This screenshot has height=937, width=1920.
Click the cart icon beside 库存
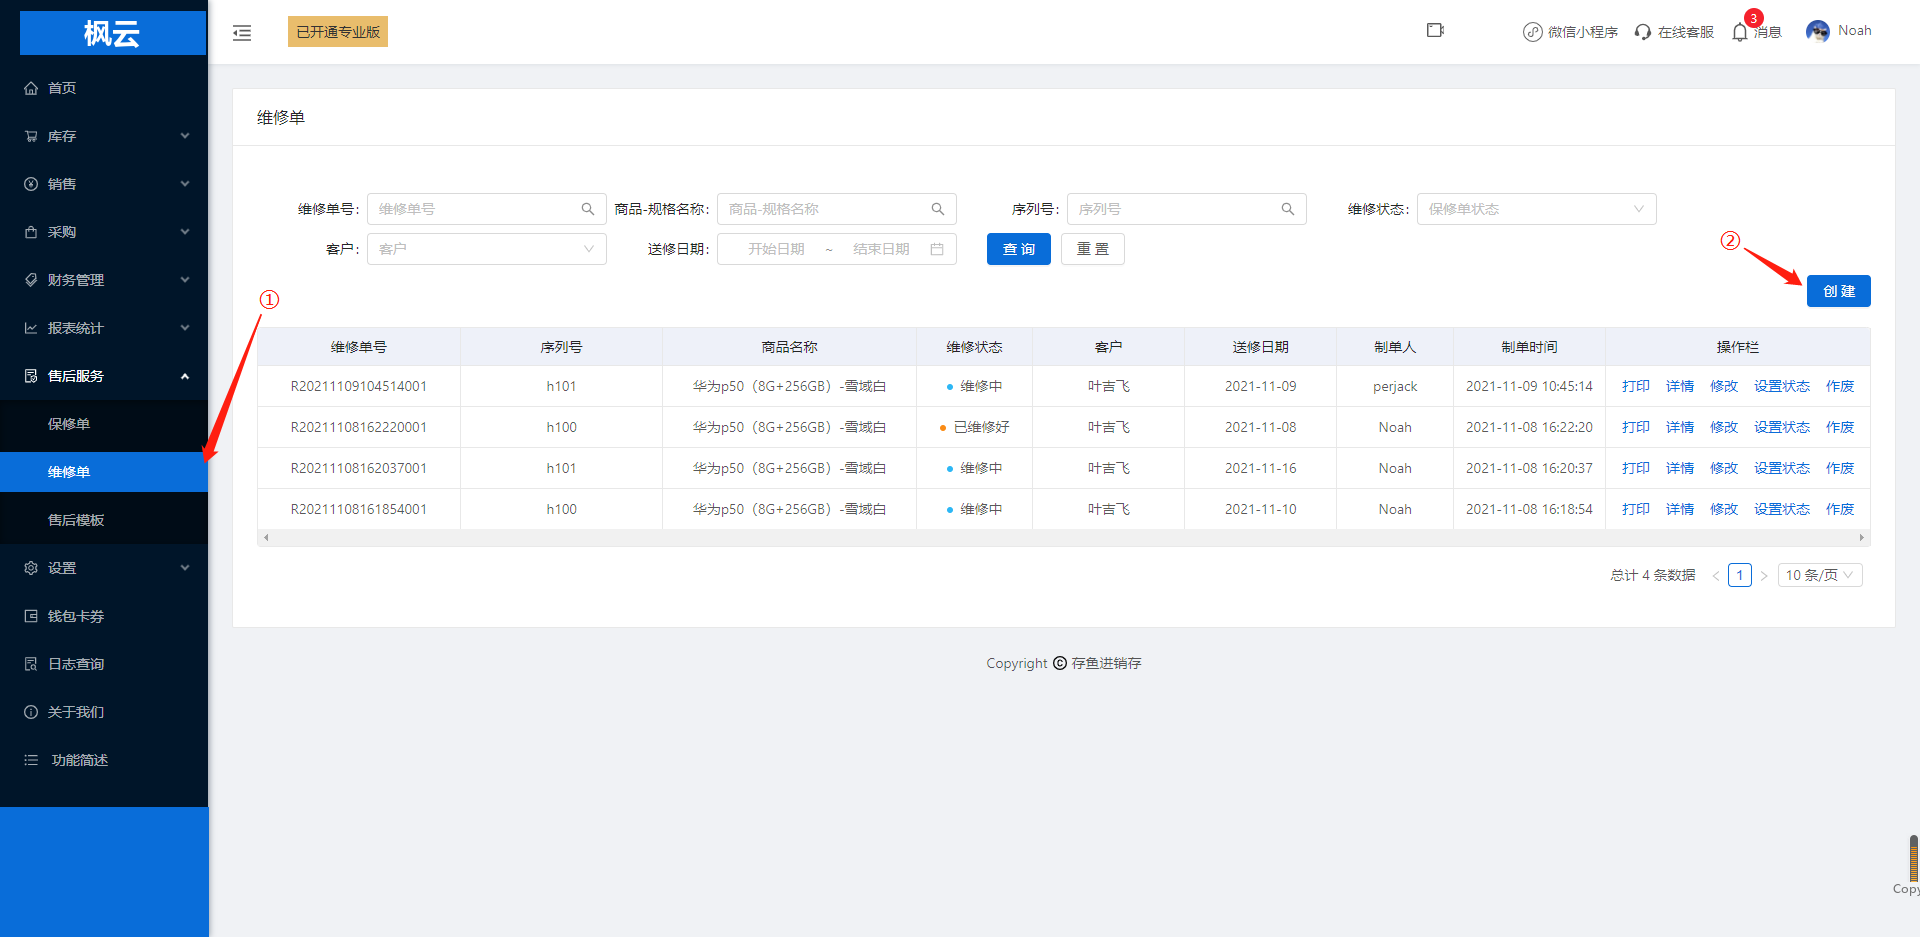click(31, 136)
